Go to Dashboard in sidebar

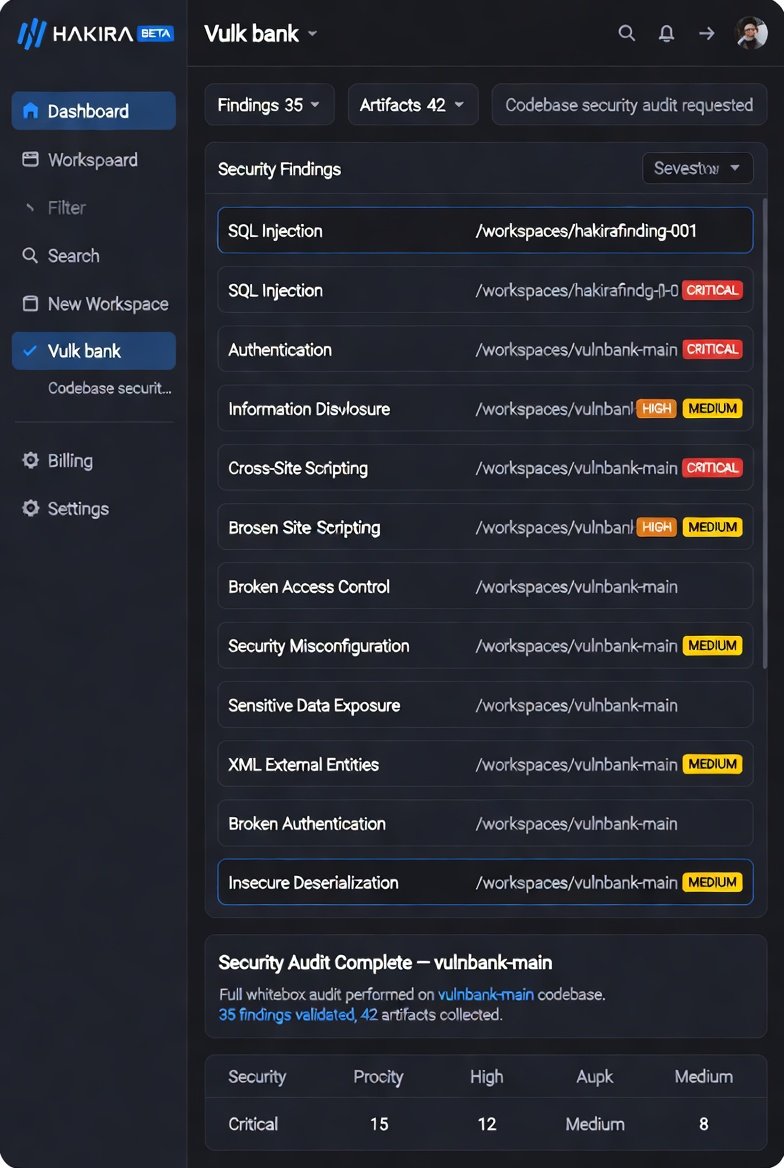(x=94, y=111)
